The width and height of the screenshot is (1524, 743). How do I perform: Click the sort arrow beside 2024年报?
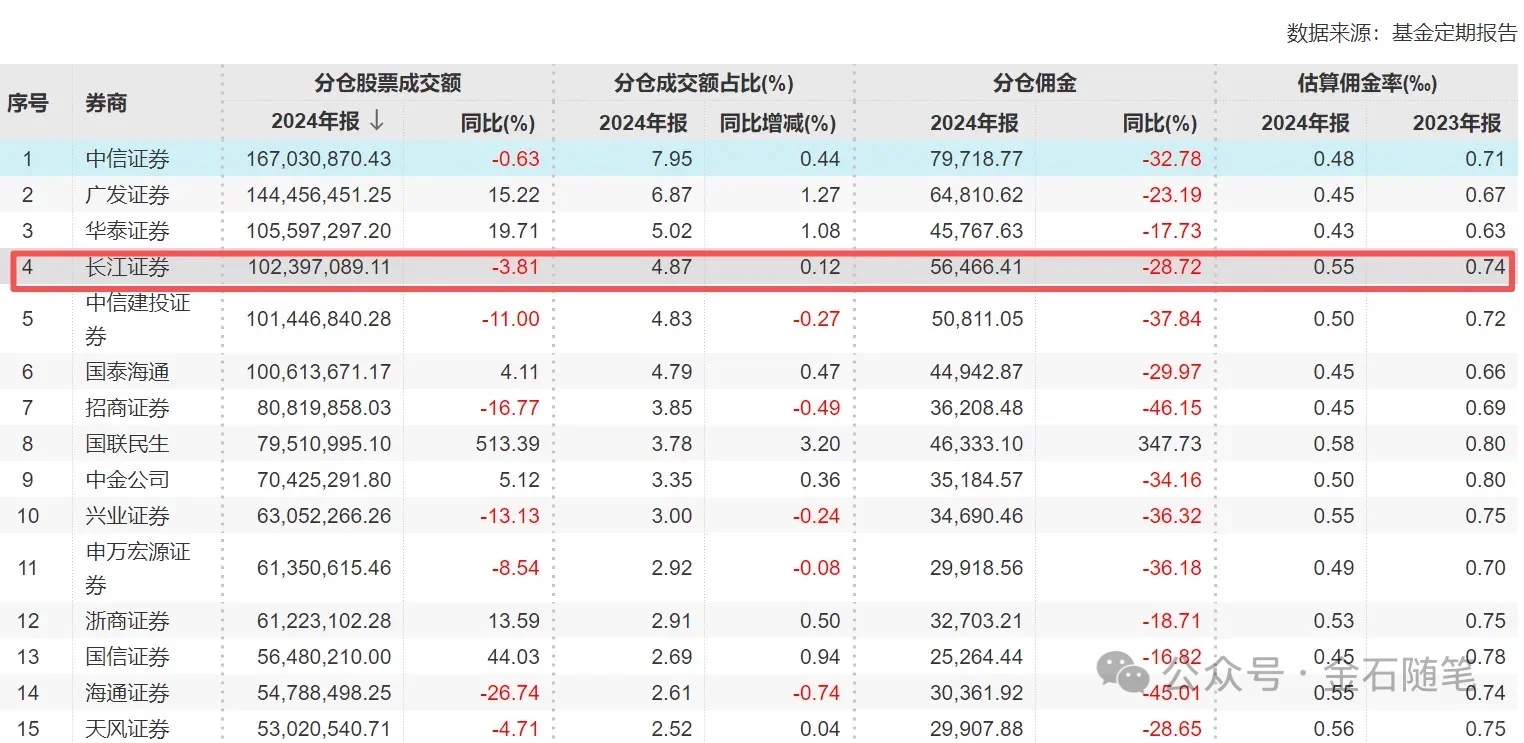[x=376, y=122]
